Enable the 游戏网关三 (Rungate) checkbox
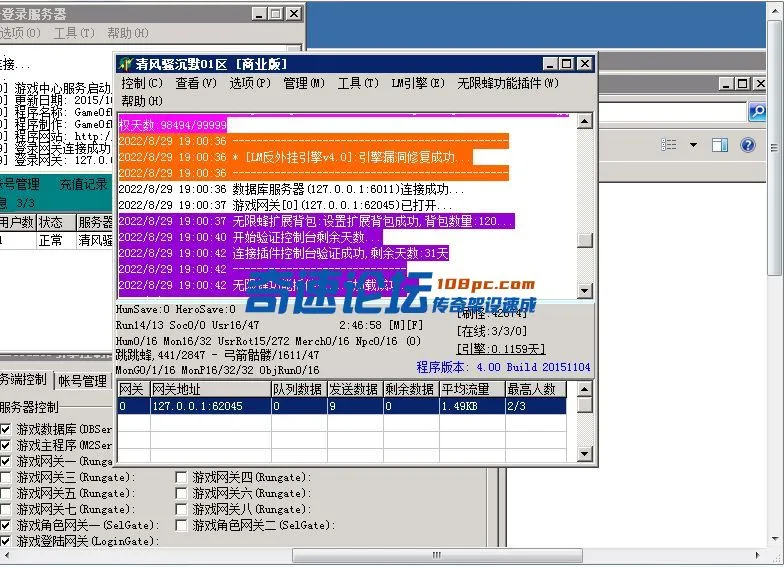 click(x=6, y=477)
